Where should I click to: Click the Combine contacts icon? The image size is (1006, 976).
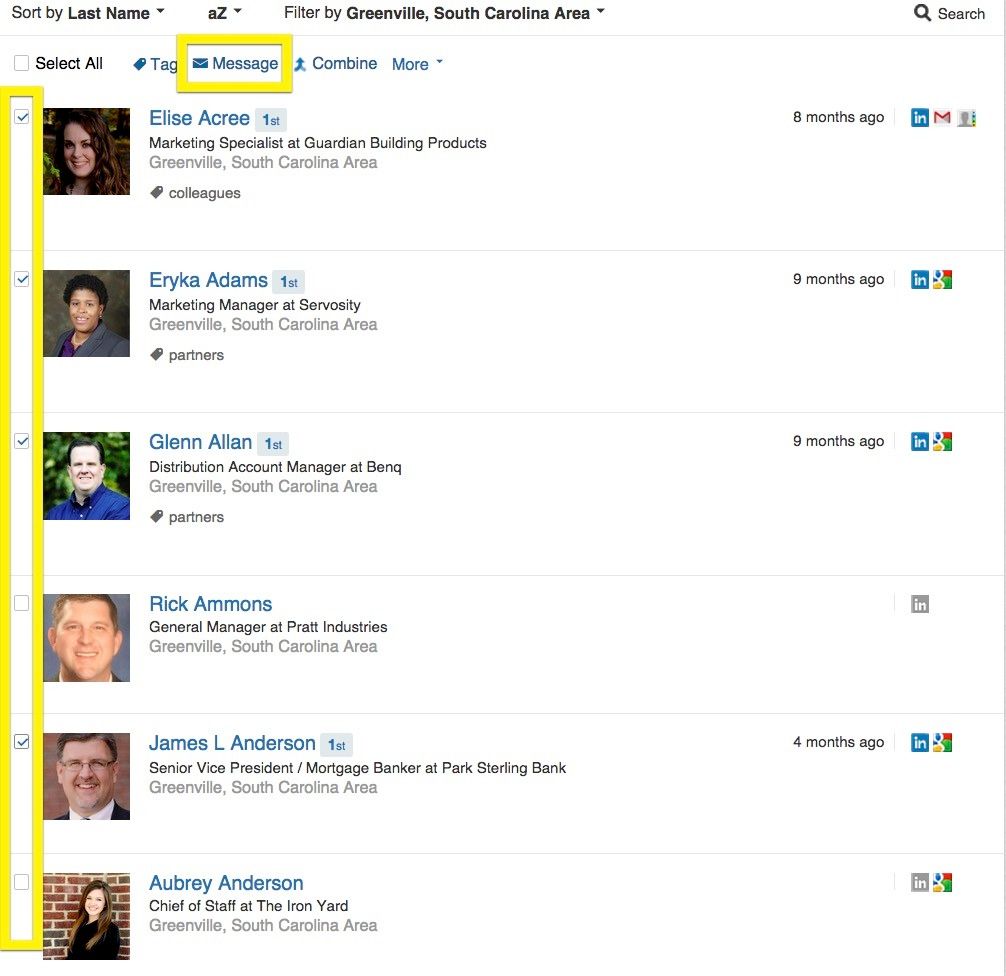tap(300, 64)
